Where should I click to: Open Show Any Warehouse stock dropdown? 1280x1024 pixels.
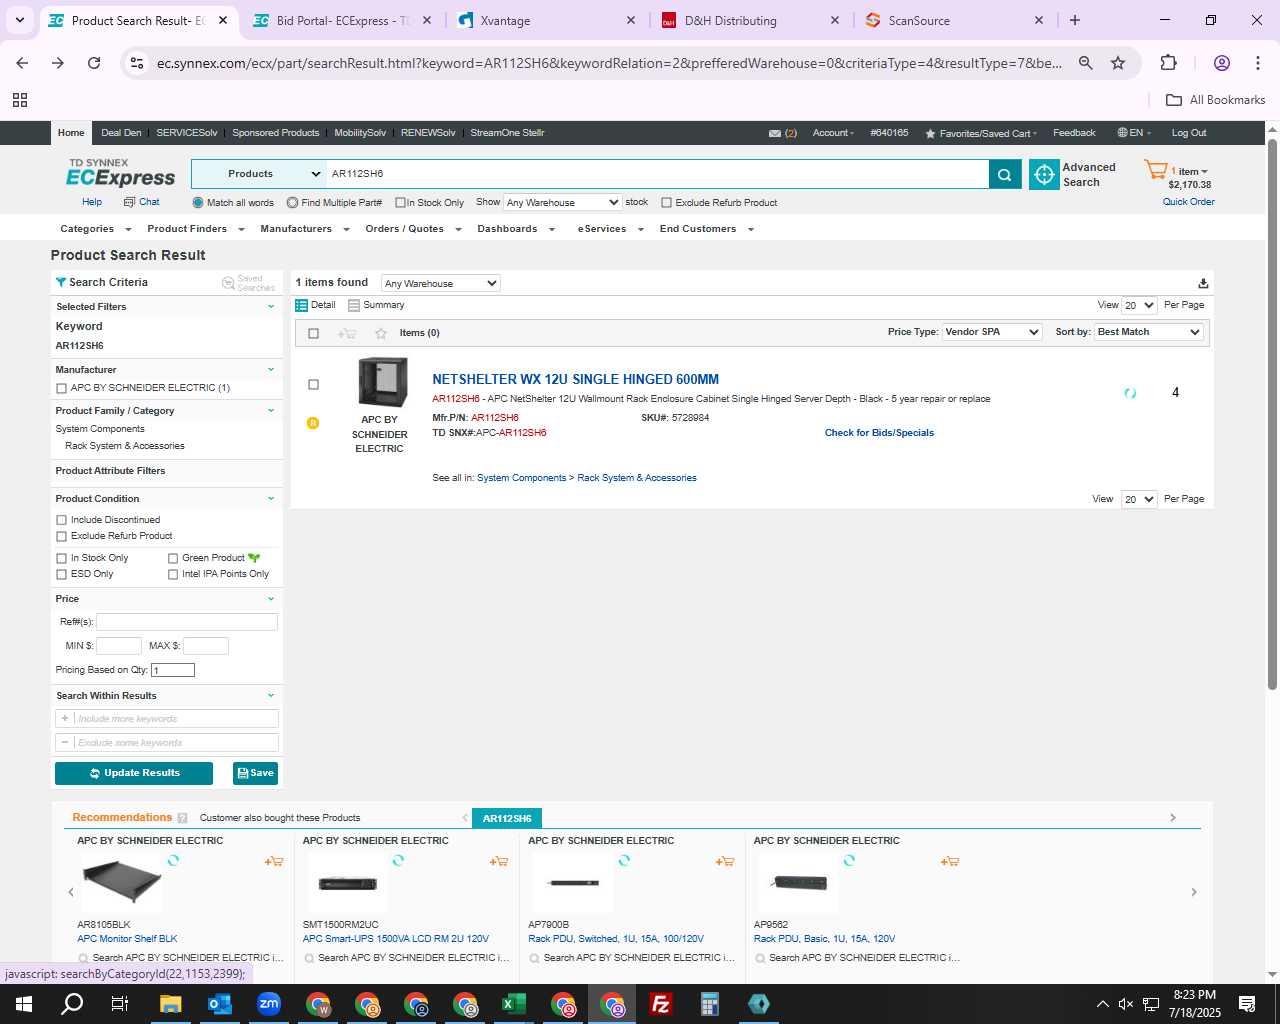(562, 202)
